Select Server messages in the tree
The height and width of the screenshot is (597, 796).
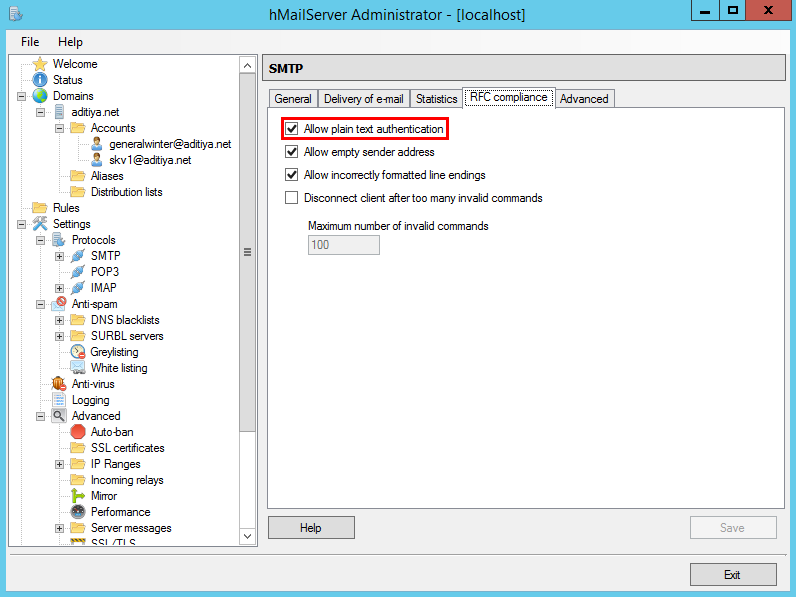(131, 528)
